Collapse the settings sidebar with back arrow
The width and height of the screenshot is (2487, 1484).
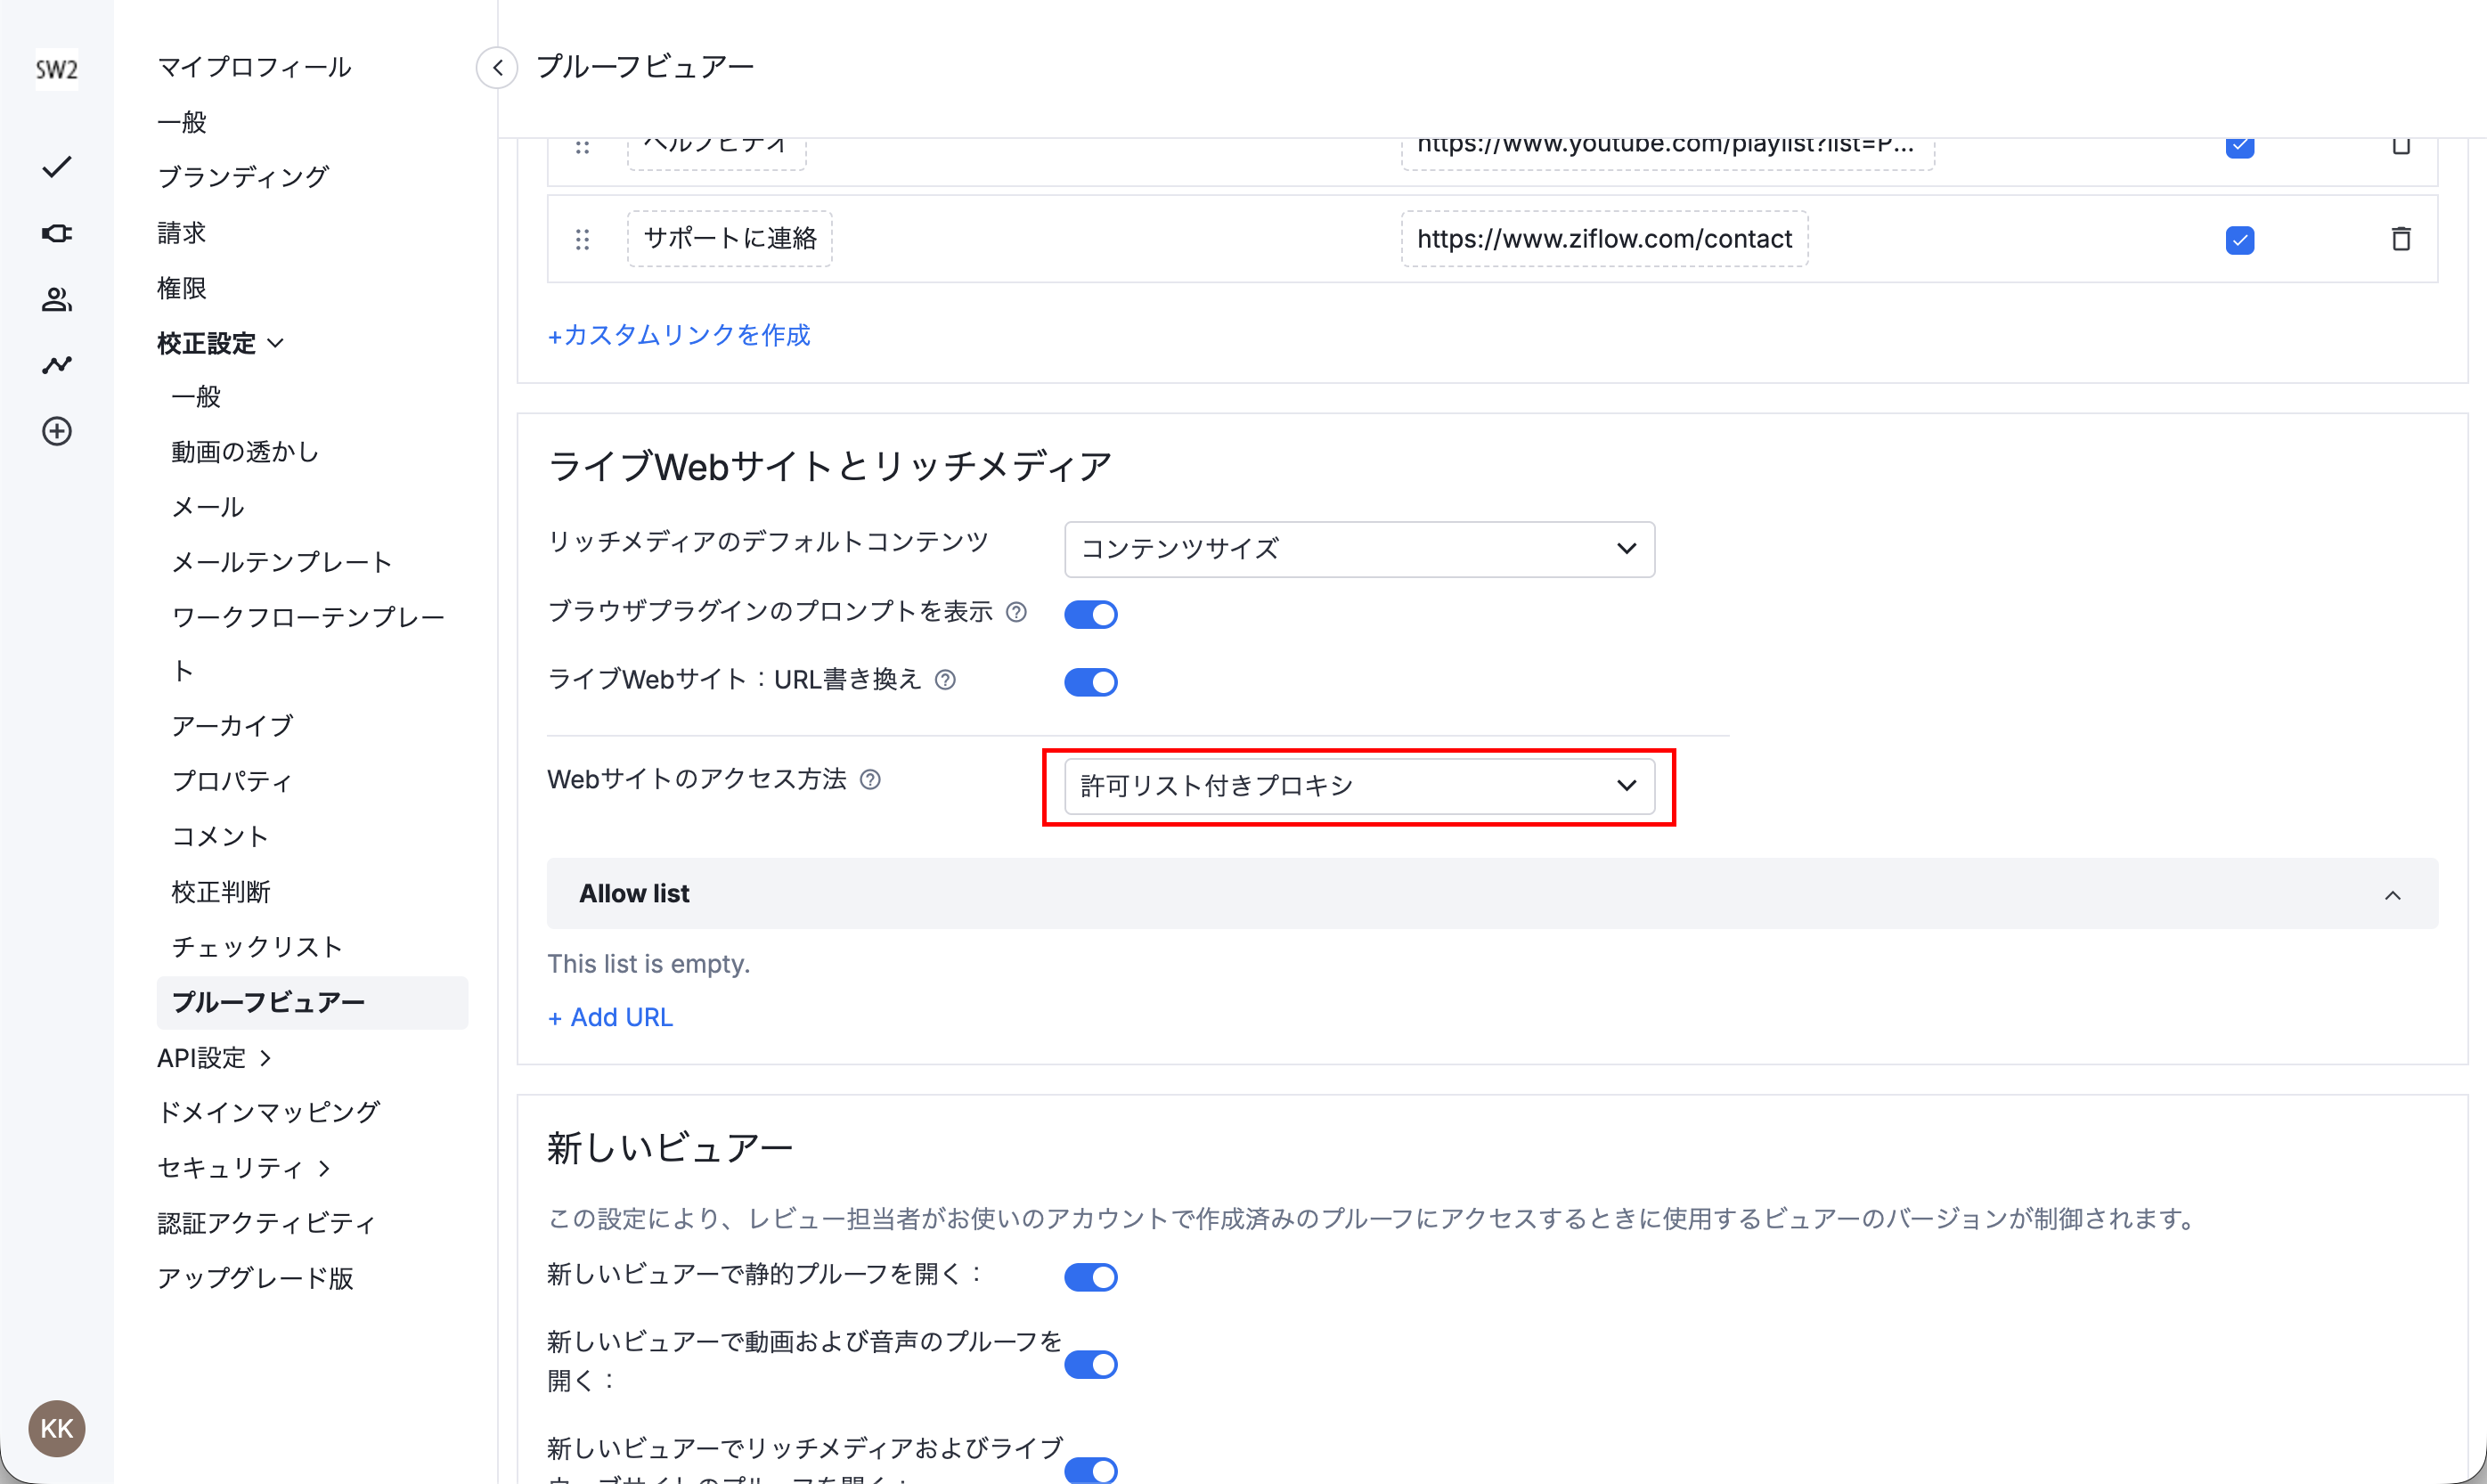tap(497, 68)
